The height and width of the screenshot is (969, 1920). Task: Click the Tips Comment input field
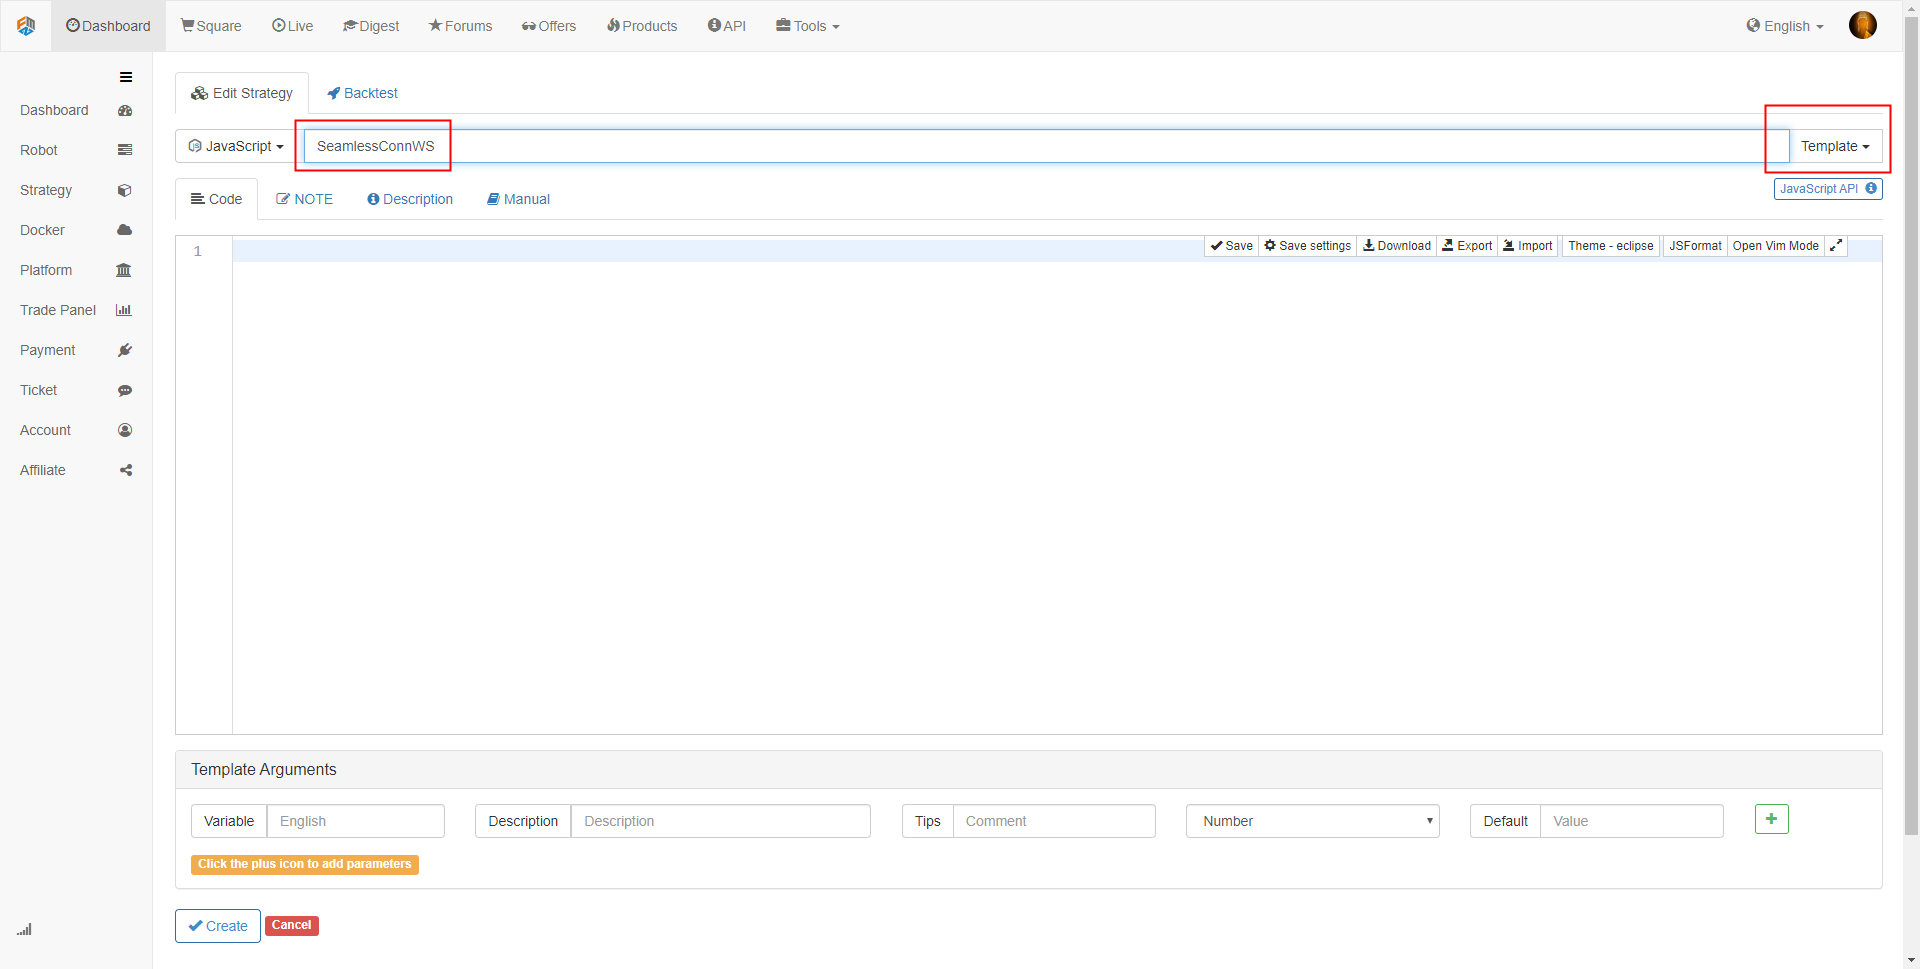pyautogui.click(x=1054, y=821)
